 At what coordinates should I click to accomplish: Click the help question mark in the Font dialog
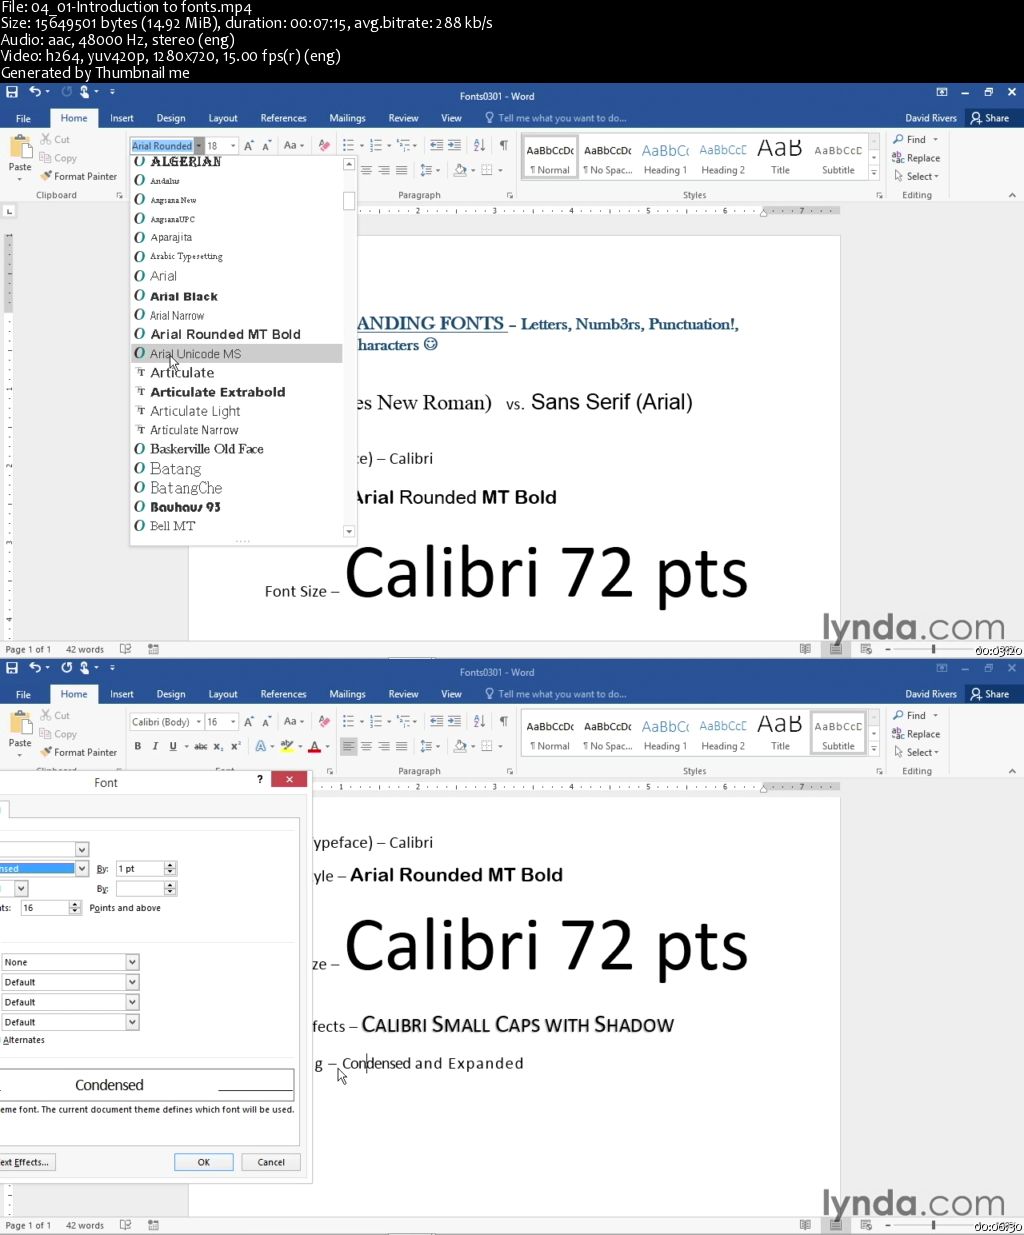point(260,779)
